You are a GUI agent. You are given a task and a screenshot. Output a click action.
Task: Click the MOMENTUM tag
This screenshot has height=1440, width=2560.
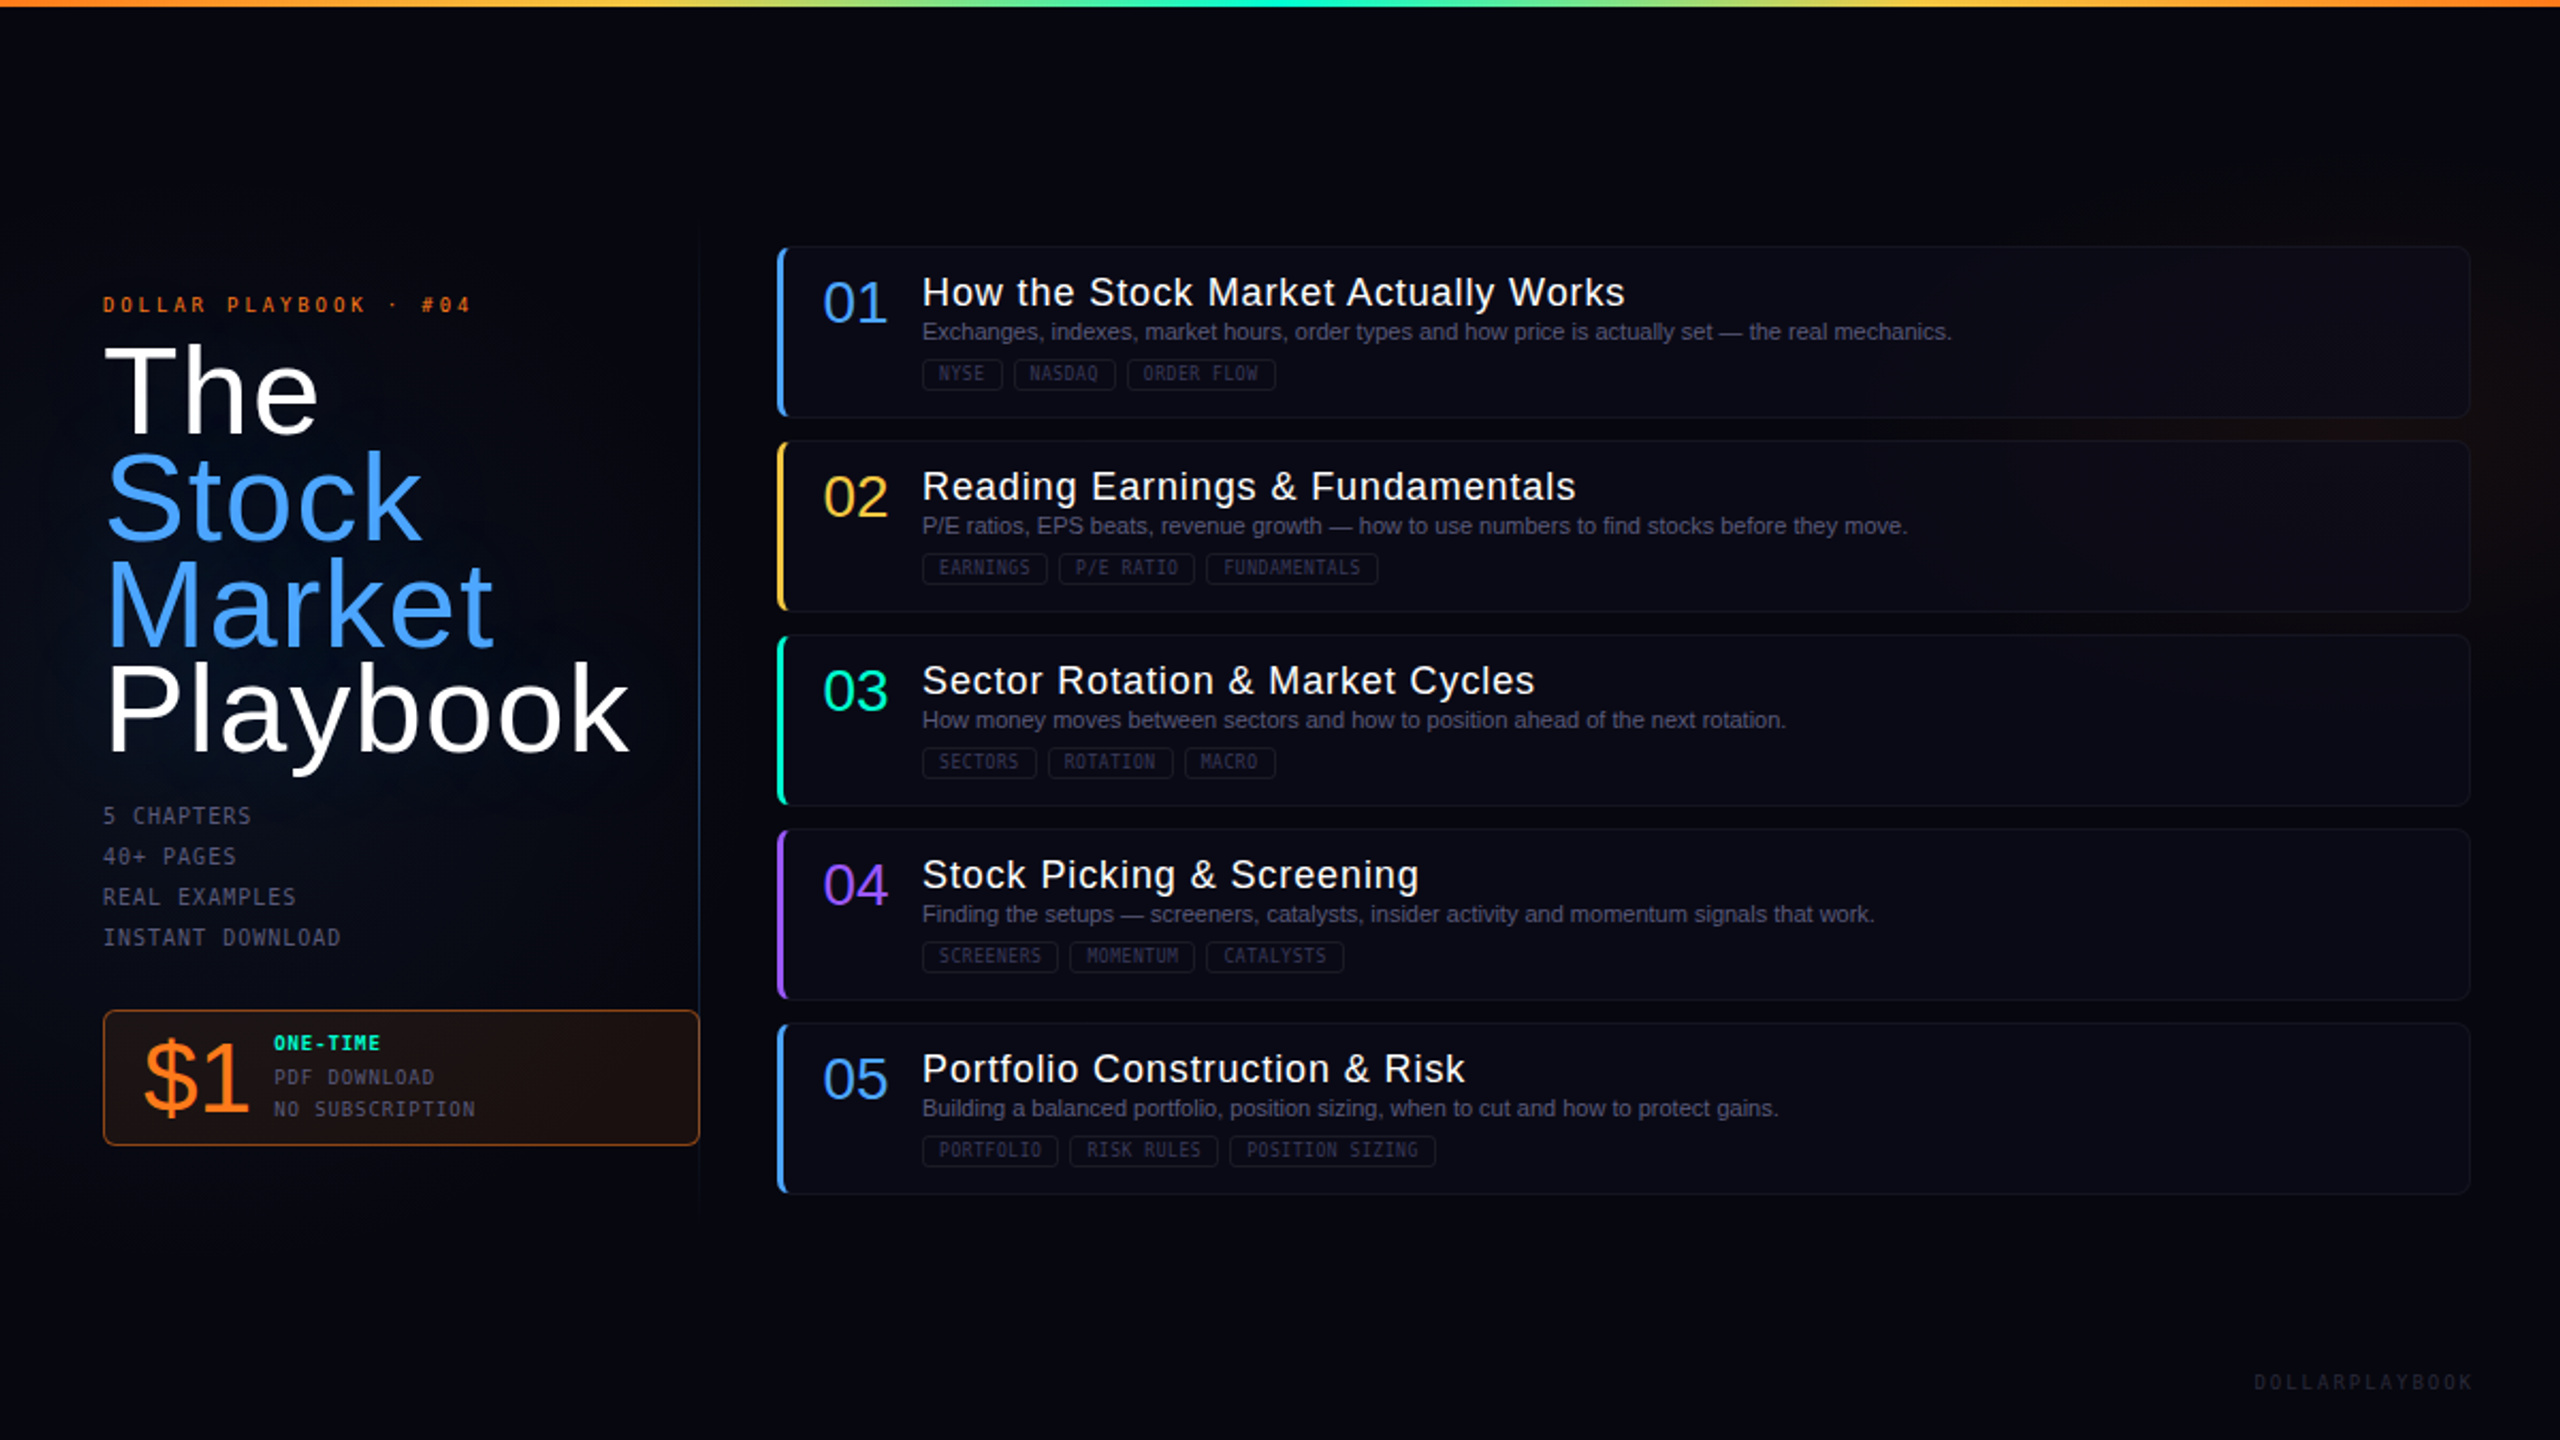click(x=1133, y=956)
